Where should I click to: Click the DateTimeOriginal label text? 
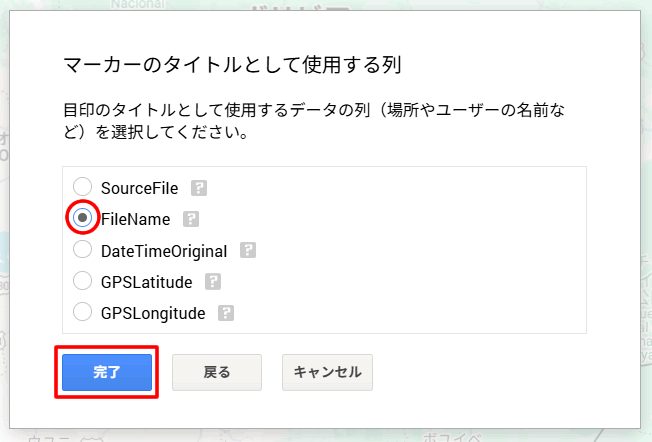click(x=164, y=250)
